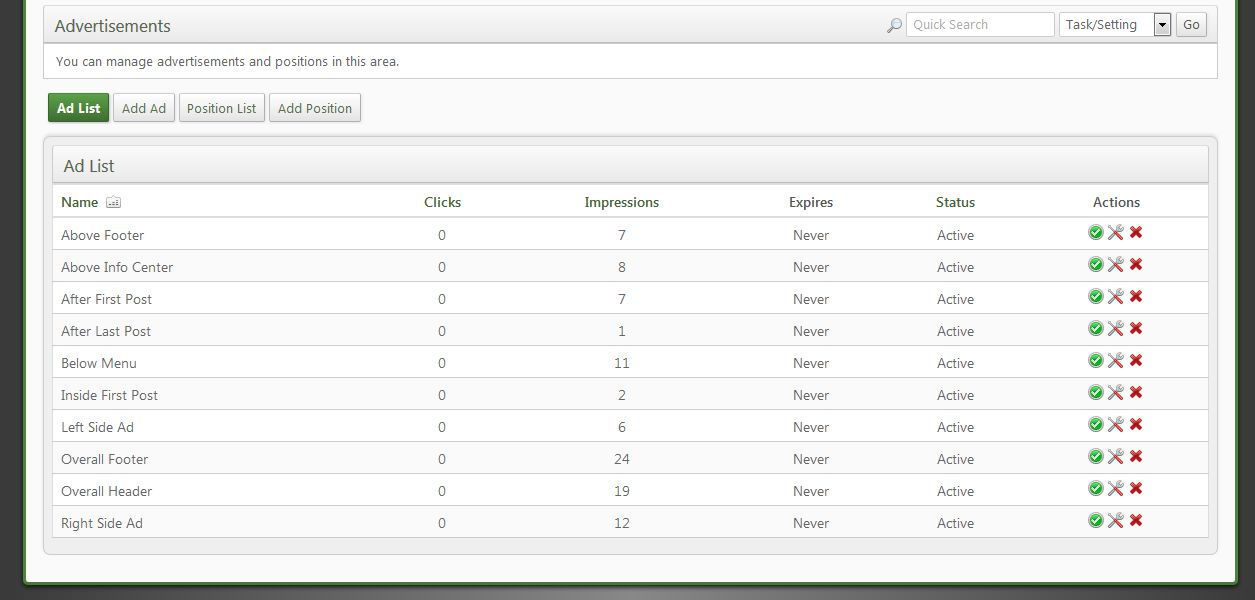
Task: Select the Above Footer name cell
Action: pos(102,235)
